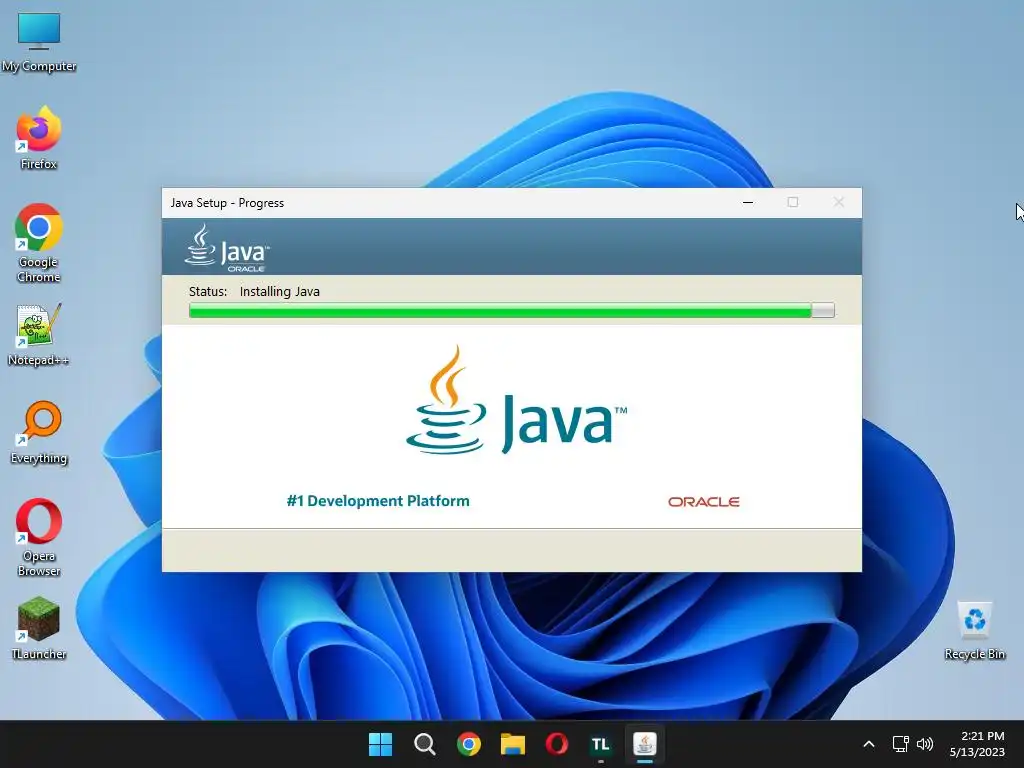Launch Firefox from desktop shortcut
Image resolution: width=1024 pixels, height=768 pixels.
(39, 138)
